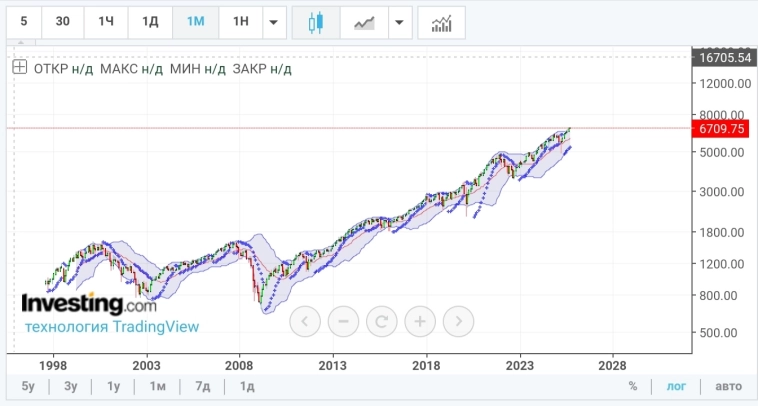
Task: Choose the 30 minute interval
Action: 62,22
